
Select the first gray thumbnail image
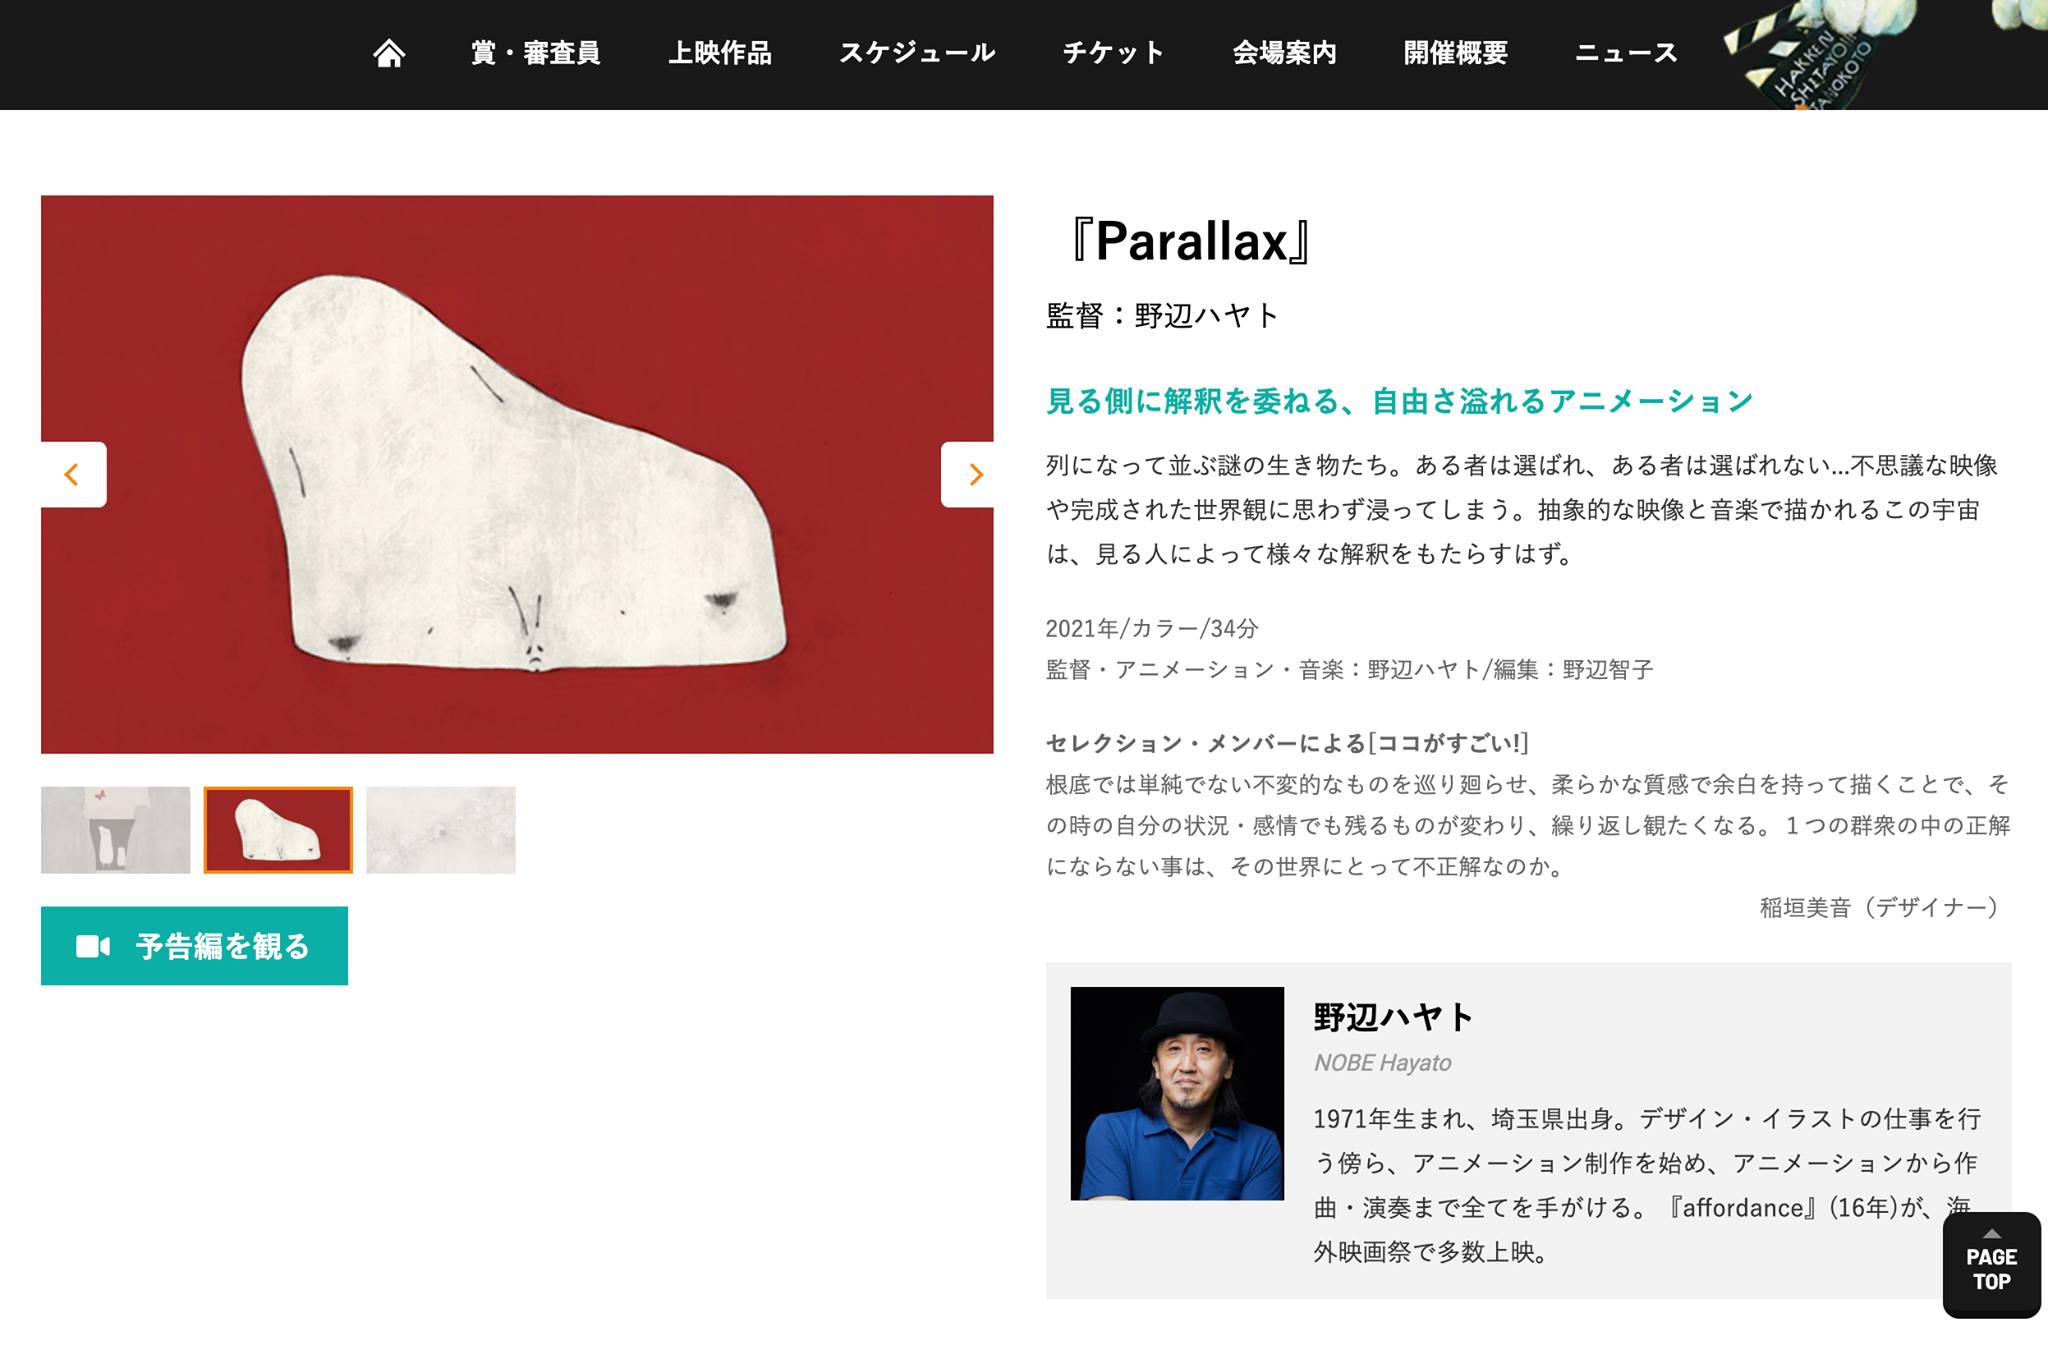116,830
